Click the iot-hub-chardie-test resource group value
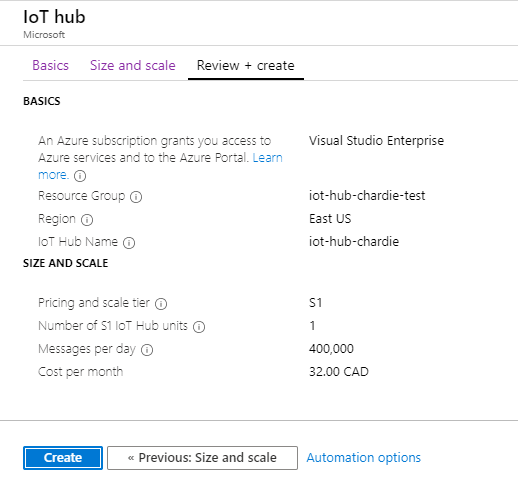The image size is (518, 489). click(367, 196)
